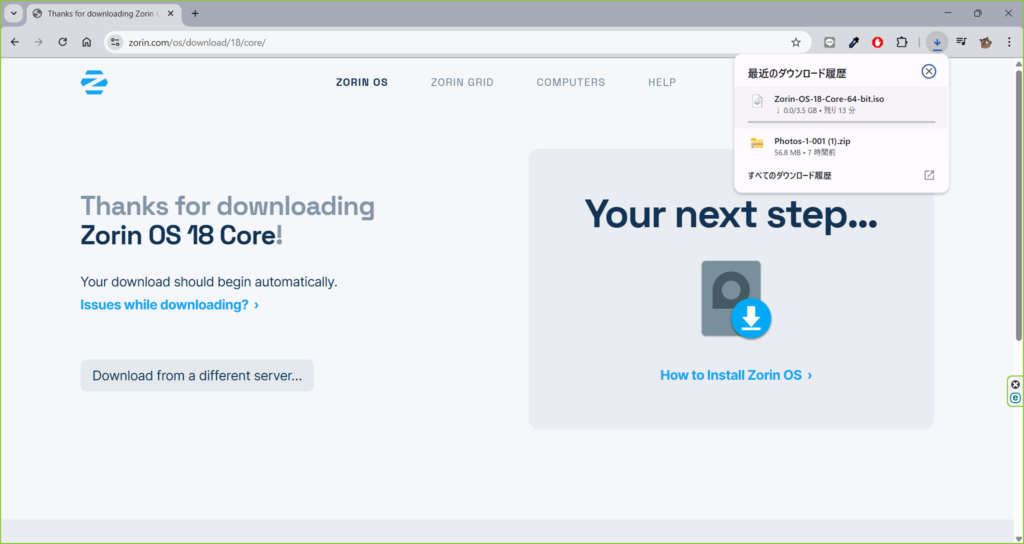This screenshot has height=544, width=1024.
Task: View site information in the address bar
Action: (116, 42)
